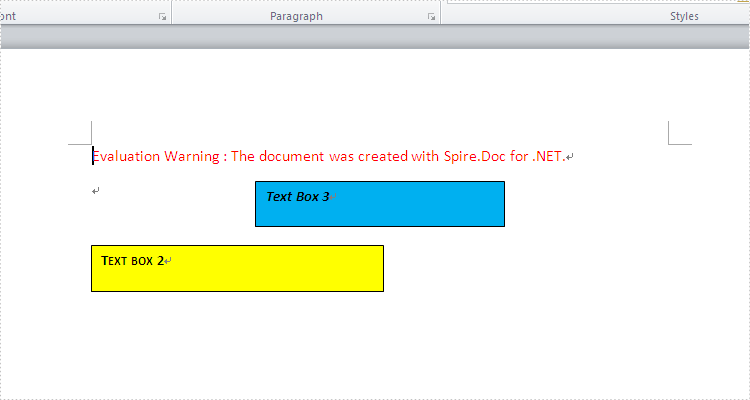Click the Paragraph group label

(x=296, y=16)
